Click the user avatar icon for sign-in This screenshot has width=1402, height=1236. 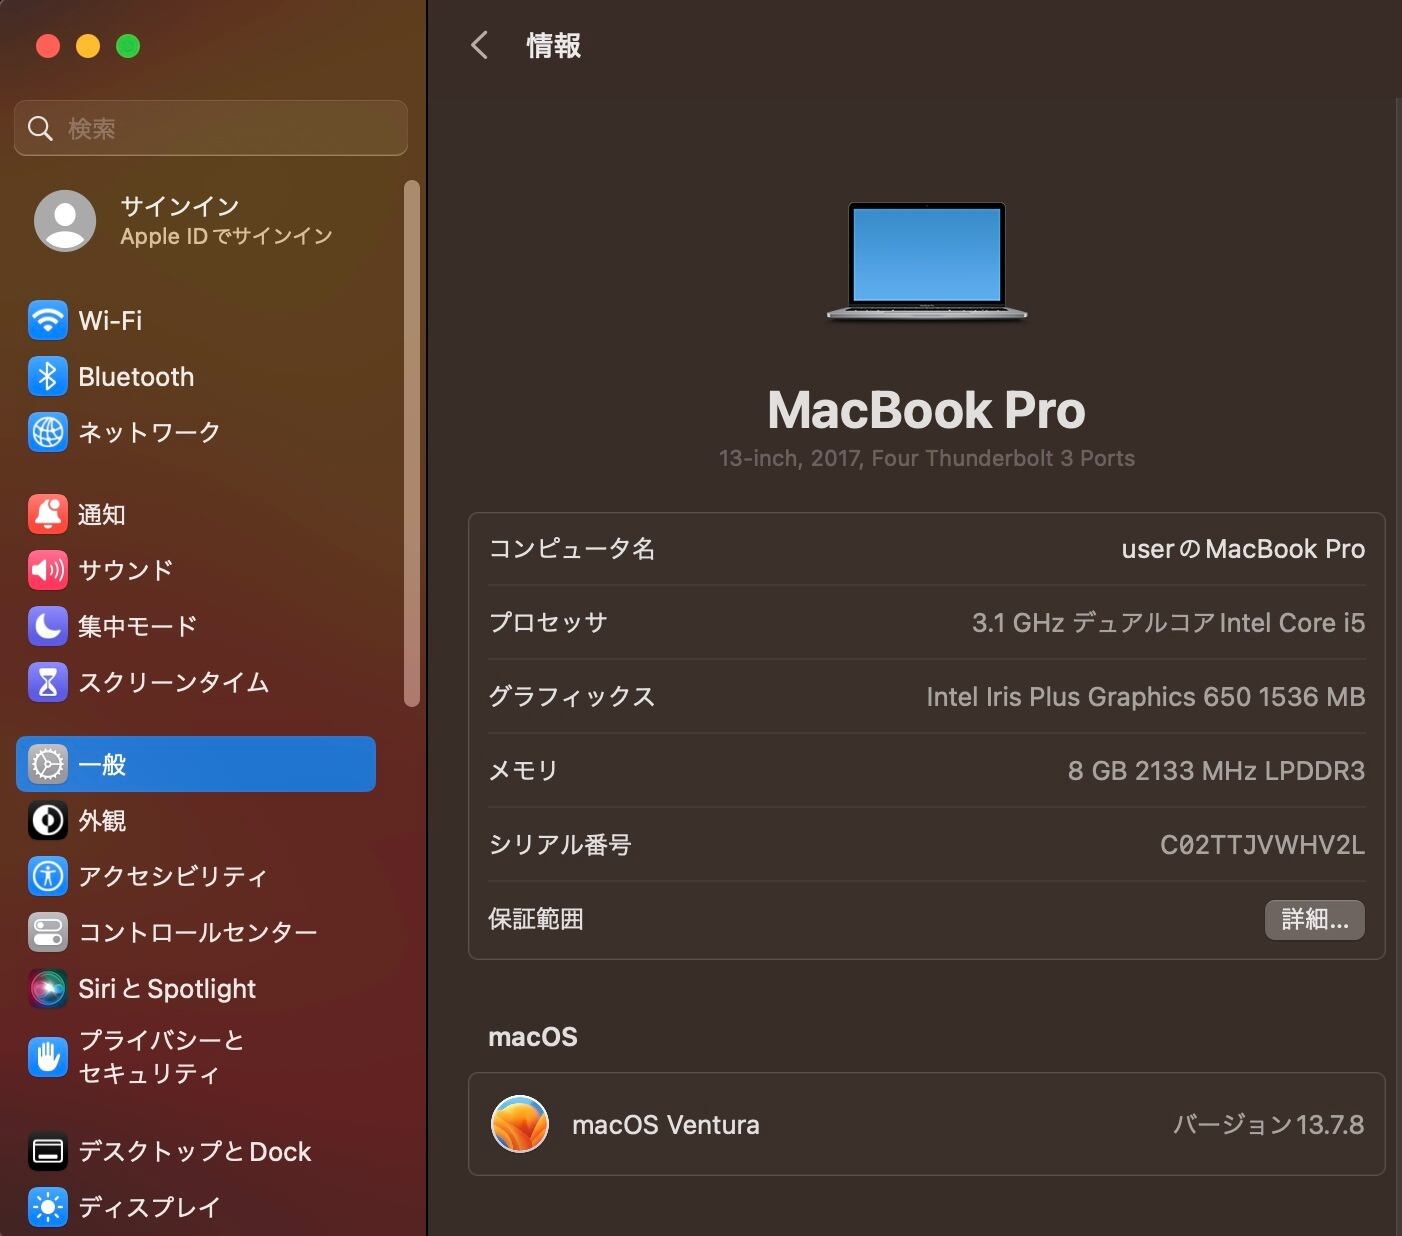tap(65, 220)
